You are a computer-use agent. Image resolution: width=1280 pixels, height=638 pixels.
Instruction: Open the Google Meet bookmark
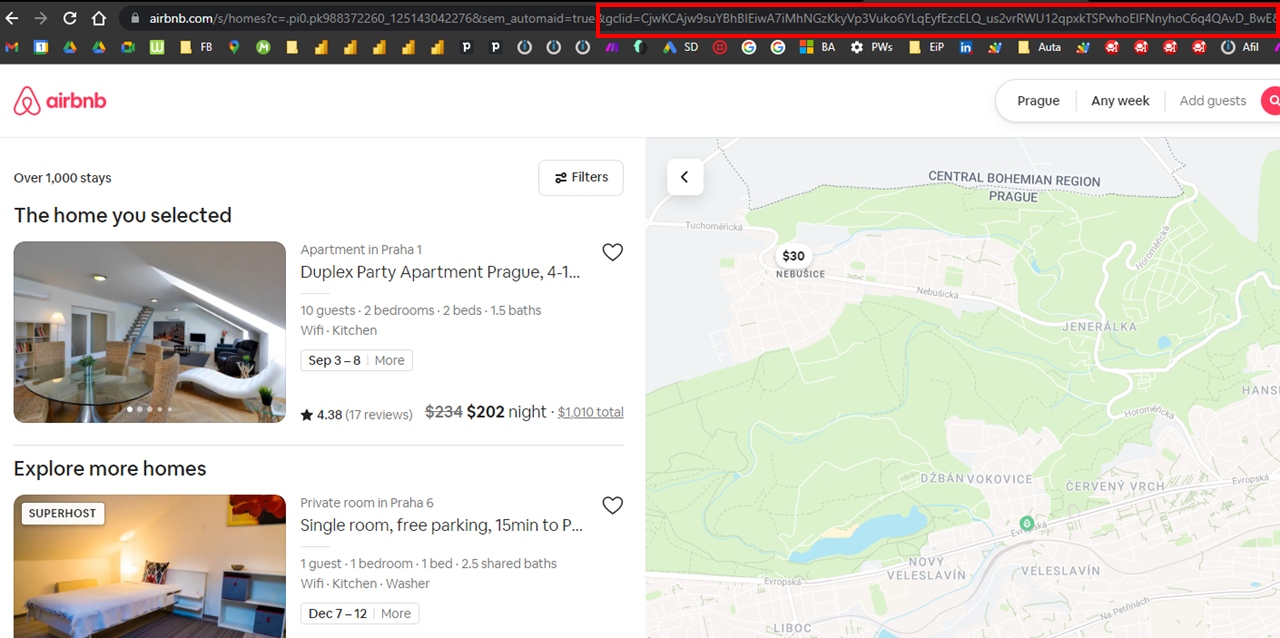[x=128, y=47]
